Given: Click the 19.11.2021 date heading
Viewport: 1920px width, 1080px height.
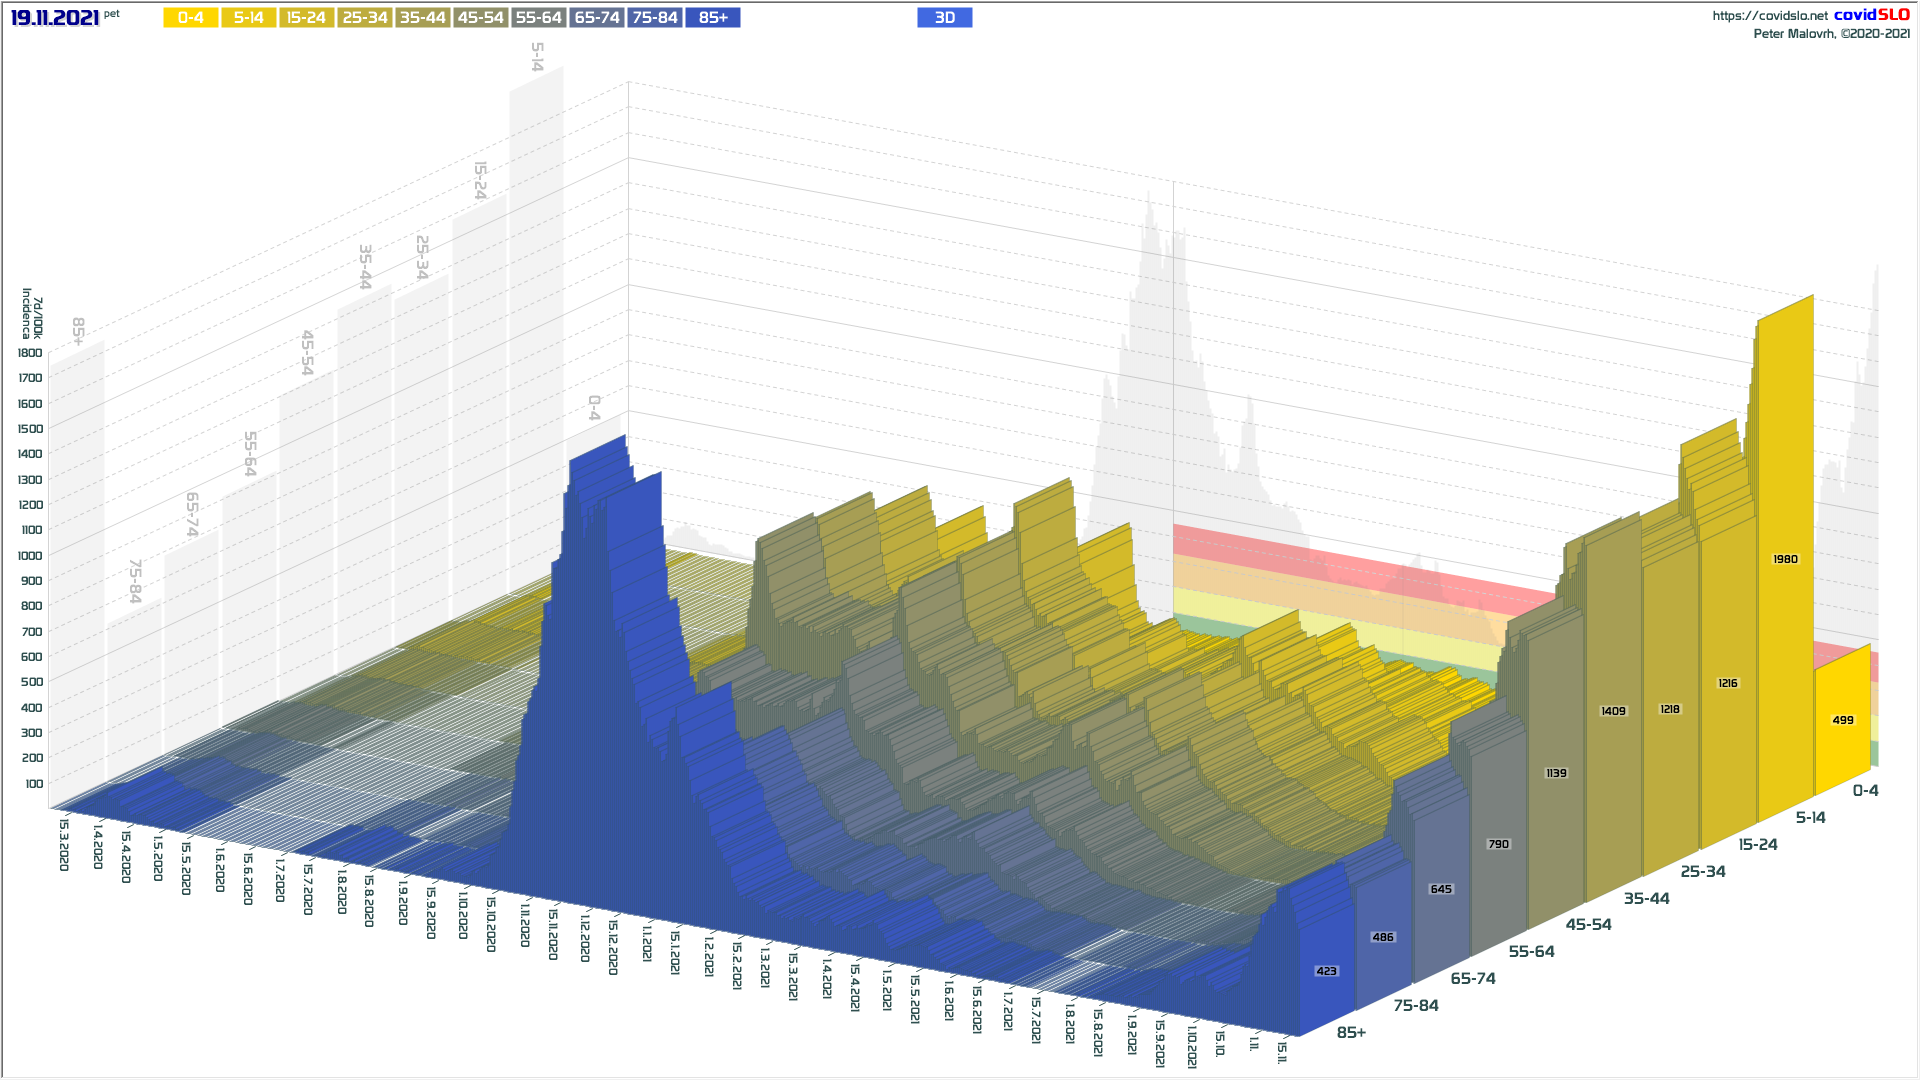Looking at the screenshot, I should pyautogui.click(x=55, y=18).
